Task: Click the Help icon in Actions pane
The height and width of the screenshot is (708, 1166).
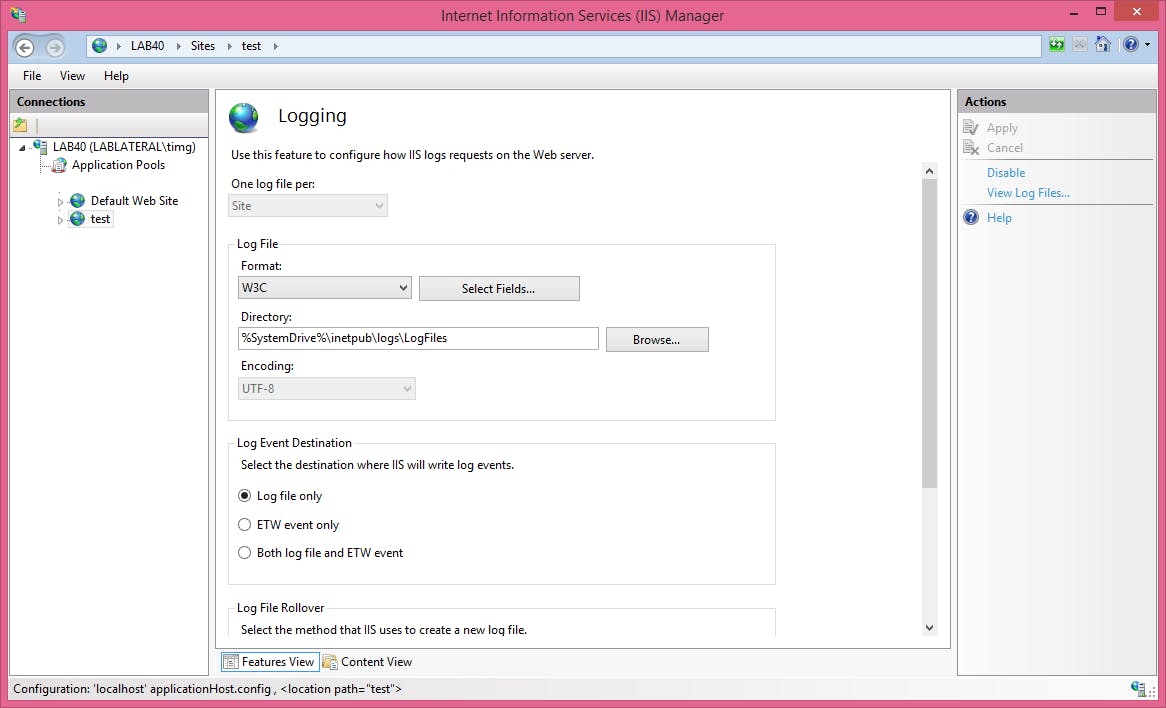Action: (x=971, y=217)
